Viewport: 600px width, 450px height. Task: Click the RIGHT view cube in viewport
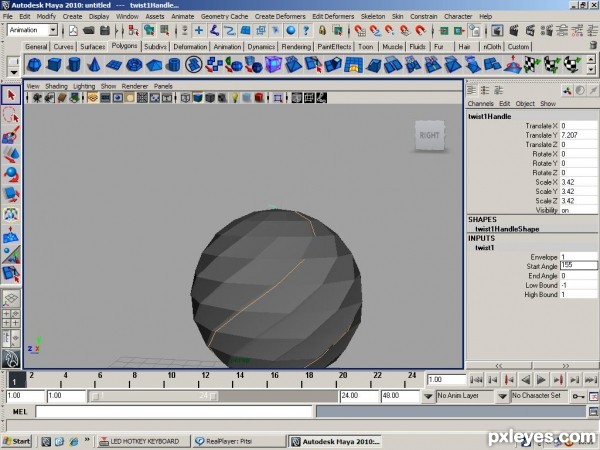pyautogui.click(x=430, y=135)
